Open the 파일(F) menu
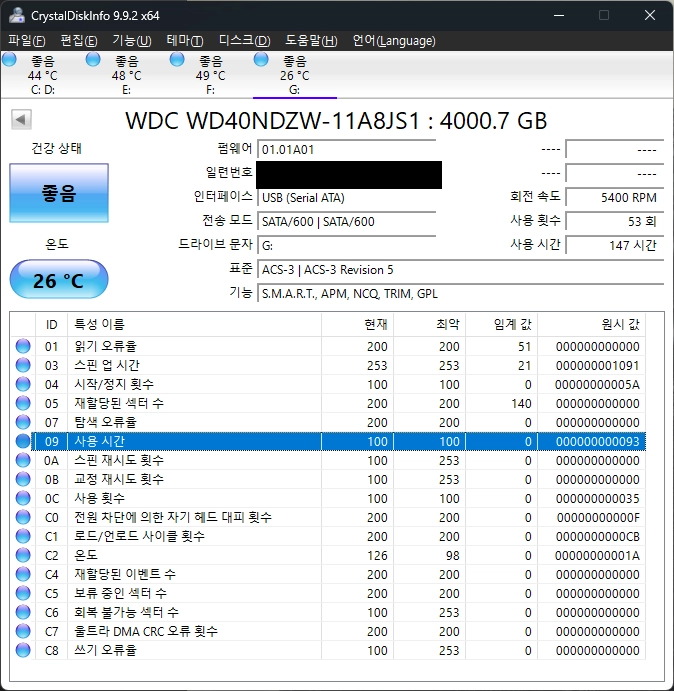This screenshot has width=674, height=691. pyautogui.click(x=26, y=41)
